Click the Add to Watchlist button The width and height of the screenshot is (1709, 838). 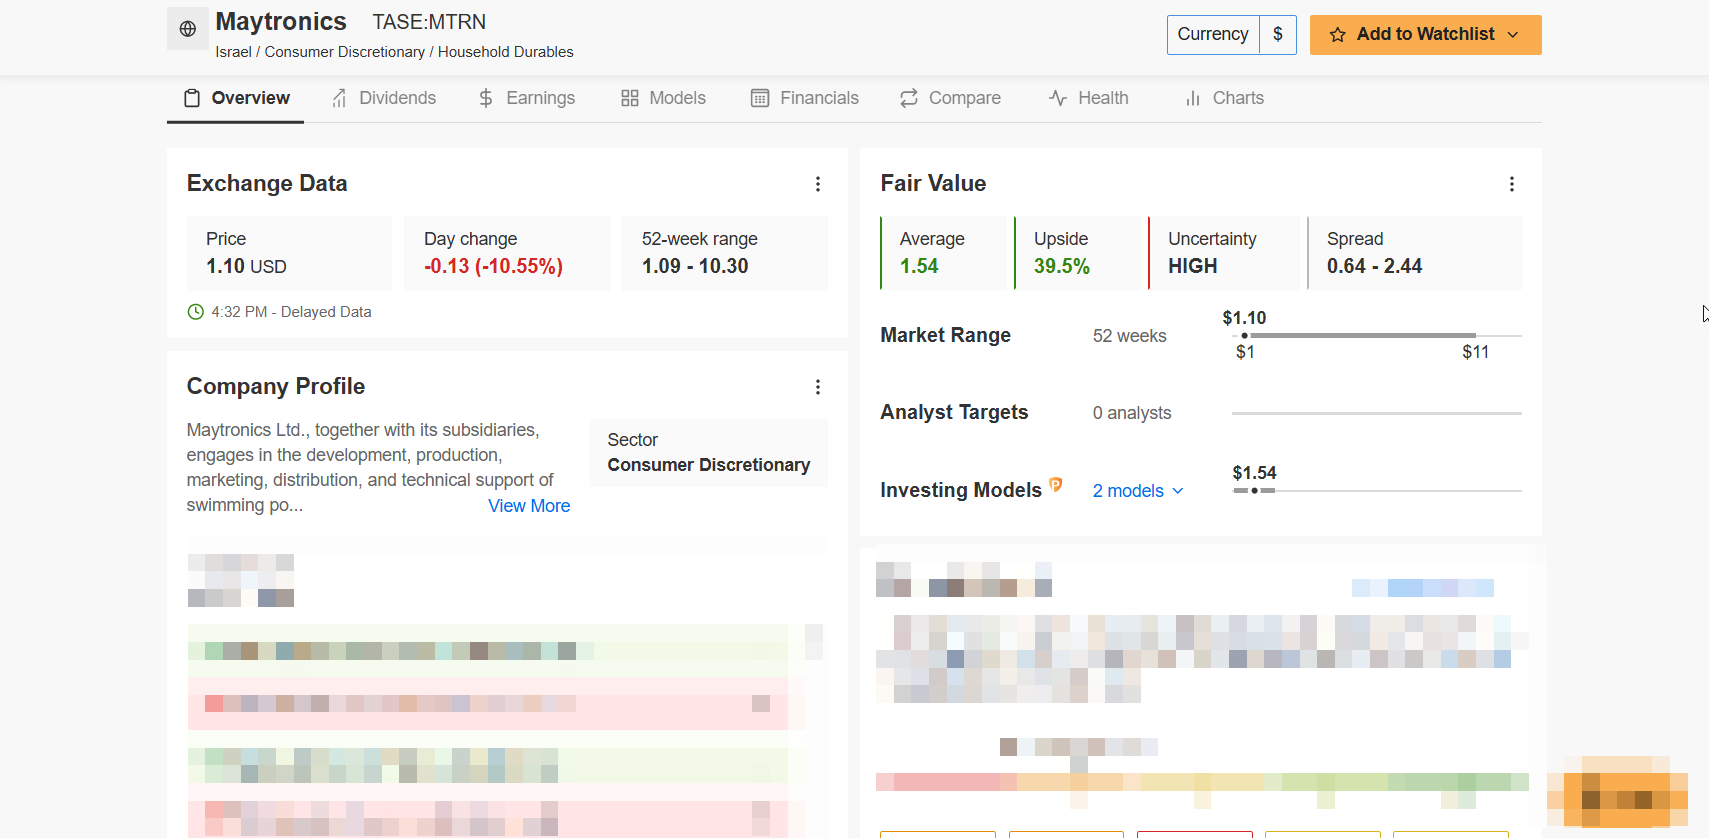click(x=1425, y=34)
